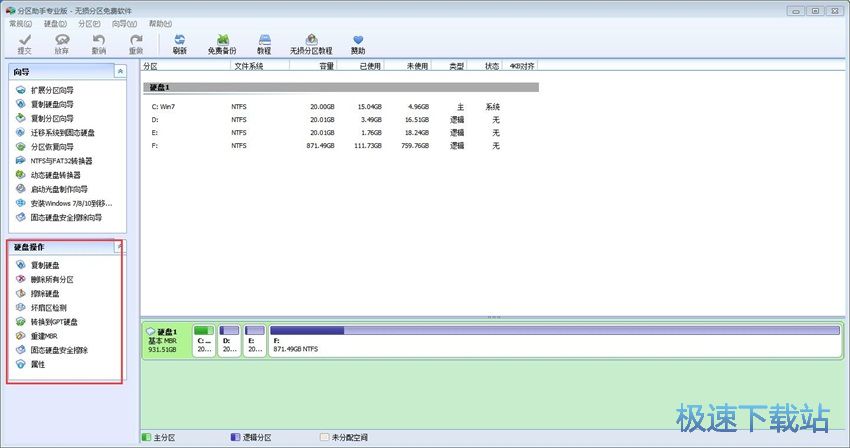This screenshot has width=850, height=448.
Task: Click the 状态 column header
Action: pyautogui.click(x=485, y=66)
